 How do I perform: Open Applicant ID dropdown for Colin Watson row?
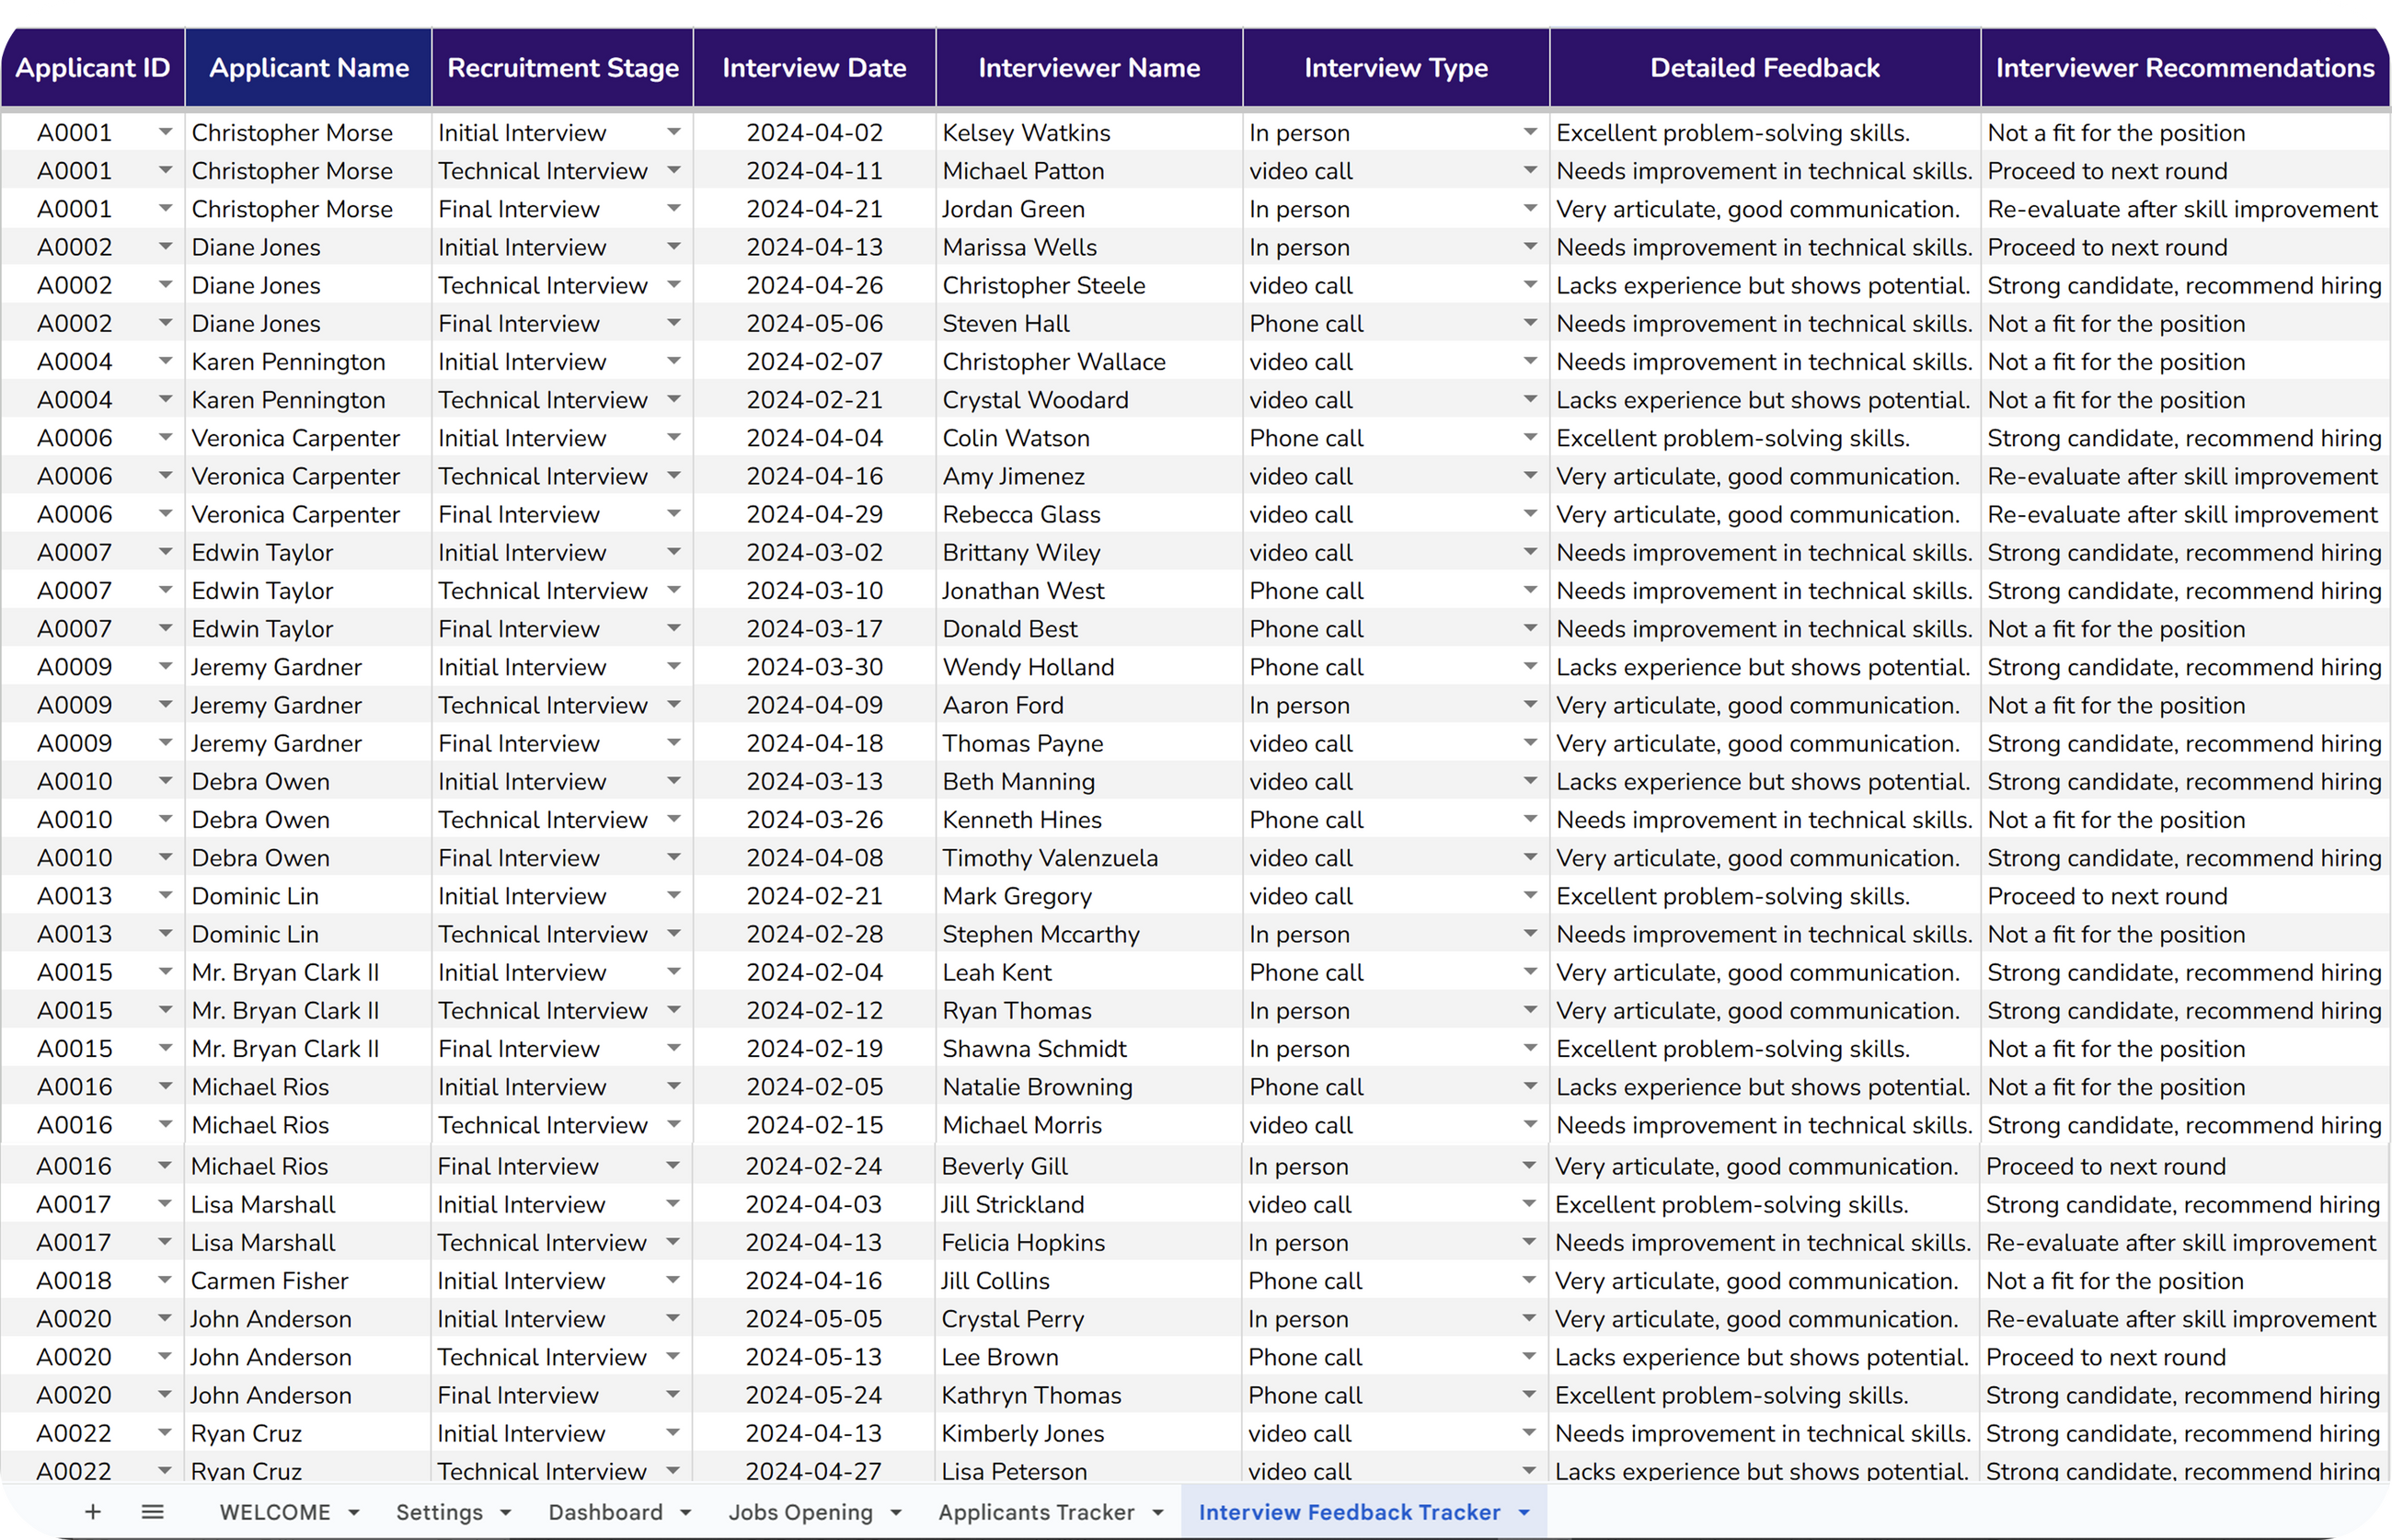click(x=165, y=437)
